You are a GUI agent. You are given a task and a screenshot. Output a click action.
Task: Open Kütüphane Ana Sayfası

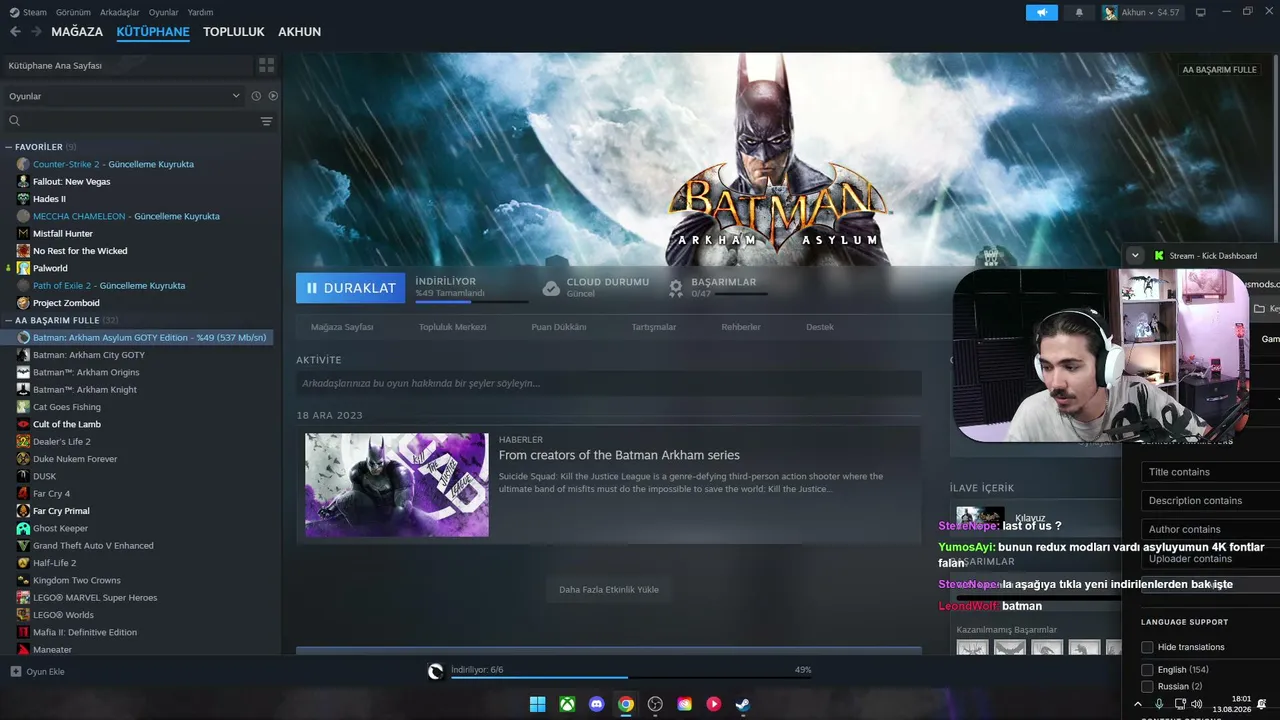coord(127,65)
